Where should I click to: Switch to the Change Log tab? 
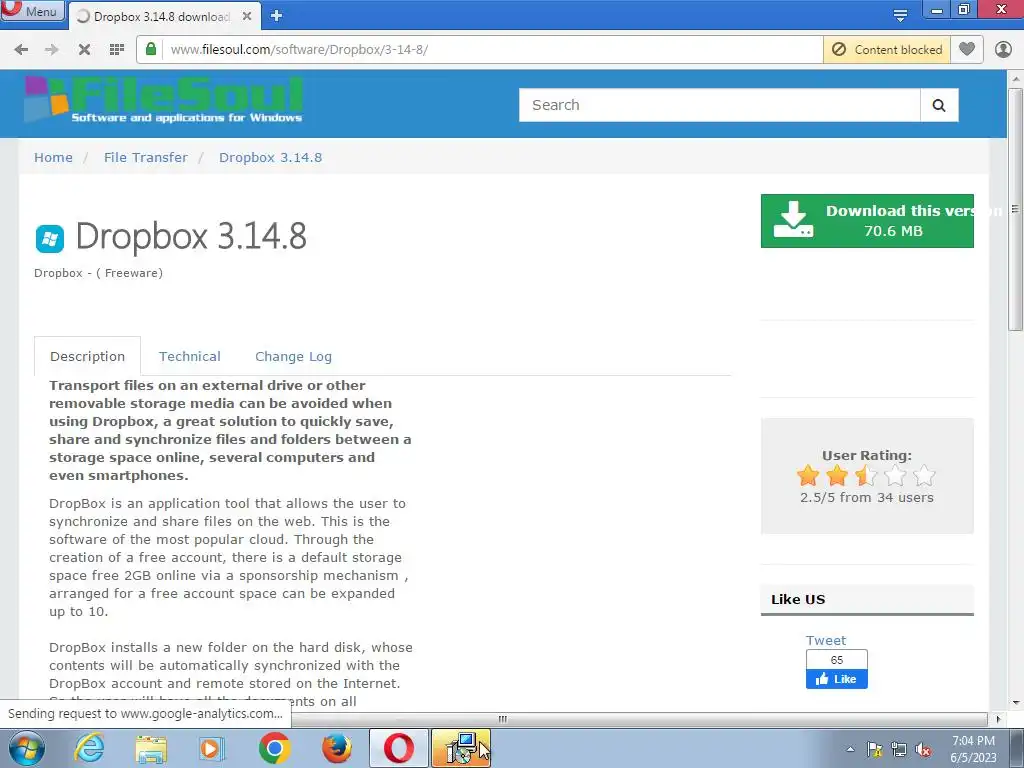pos(293,357)
